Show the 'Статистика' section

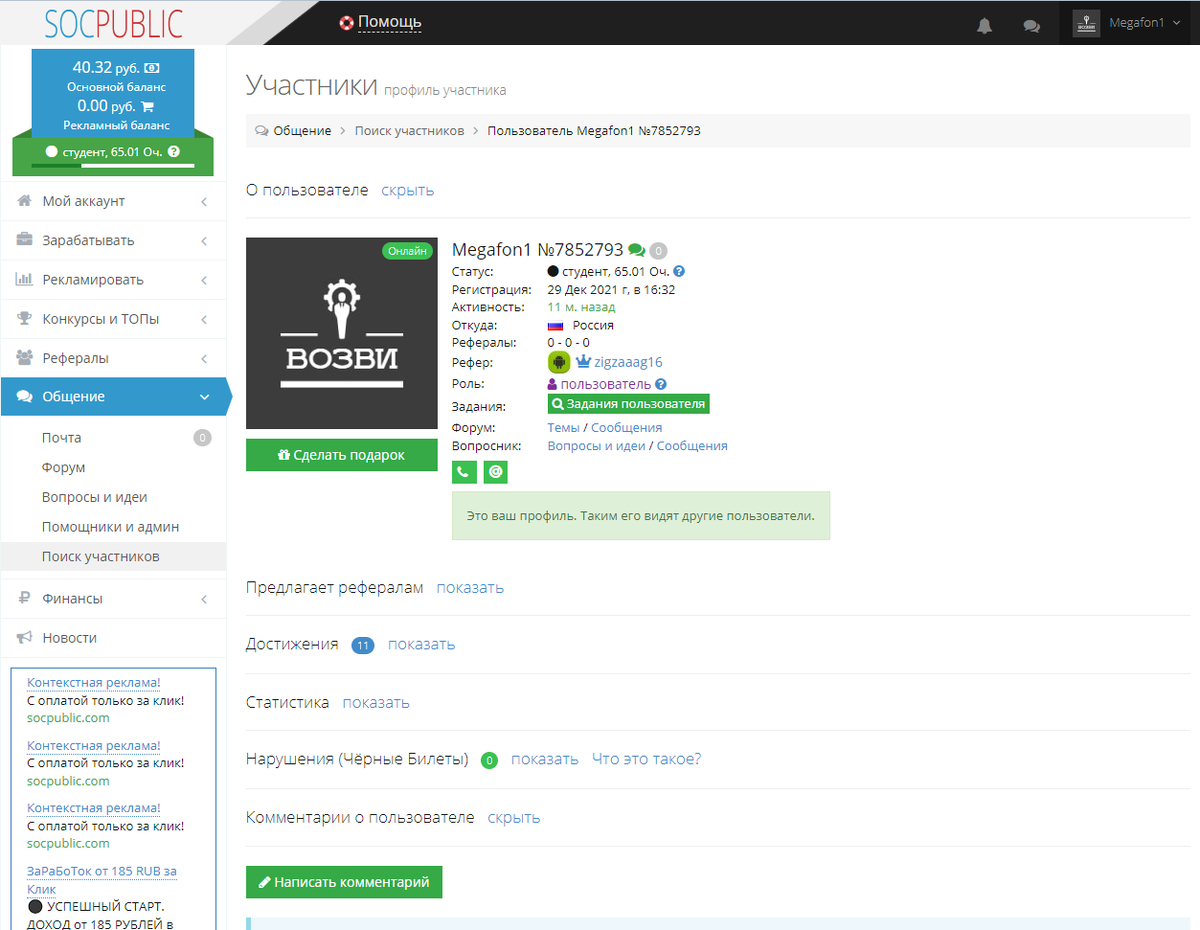click(376, 702)
